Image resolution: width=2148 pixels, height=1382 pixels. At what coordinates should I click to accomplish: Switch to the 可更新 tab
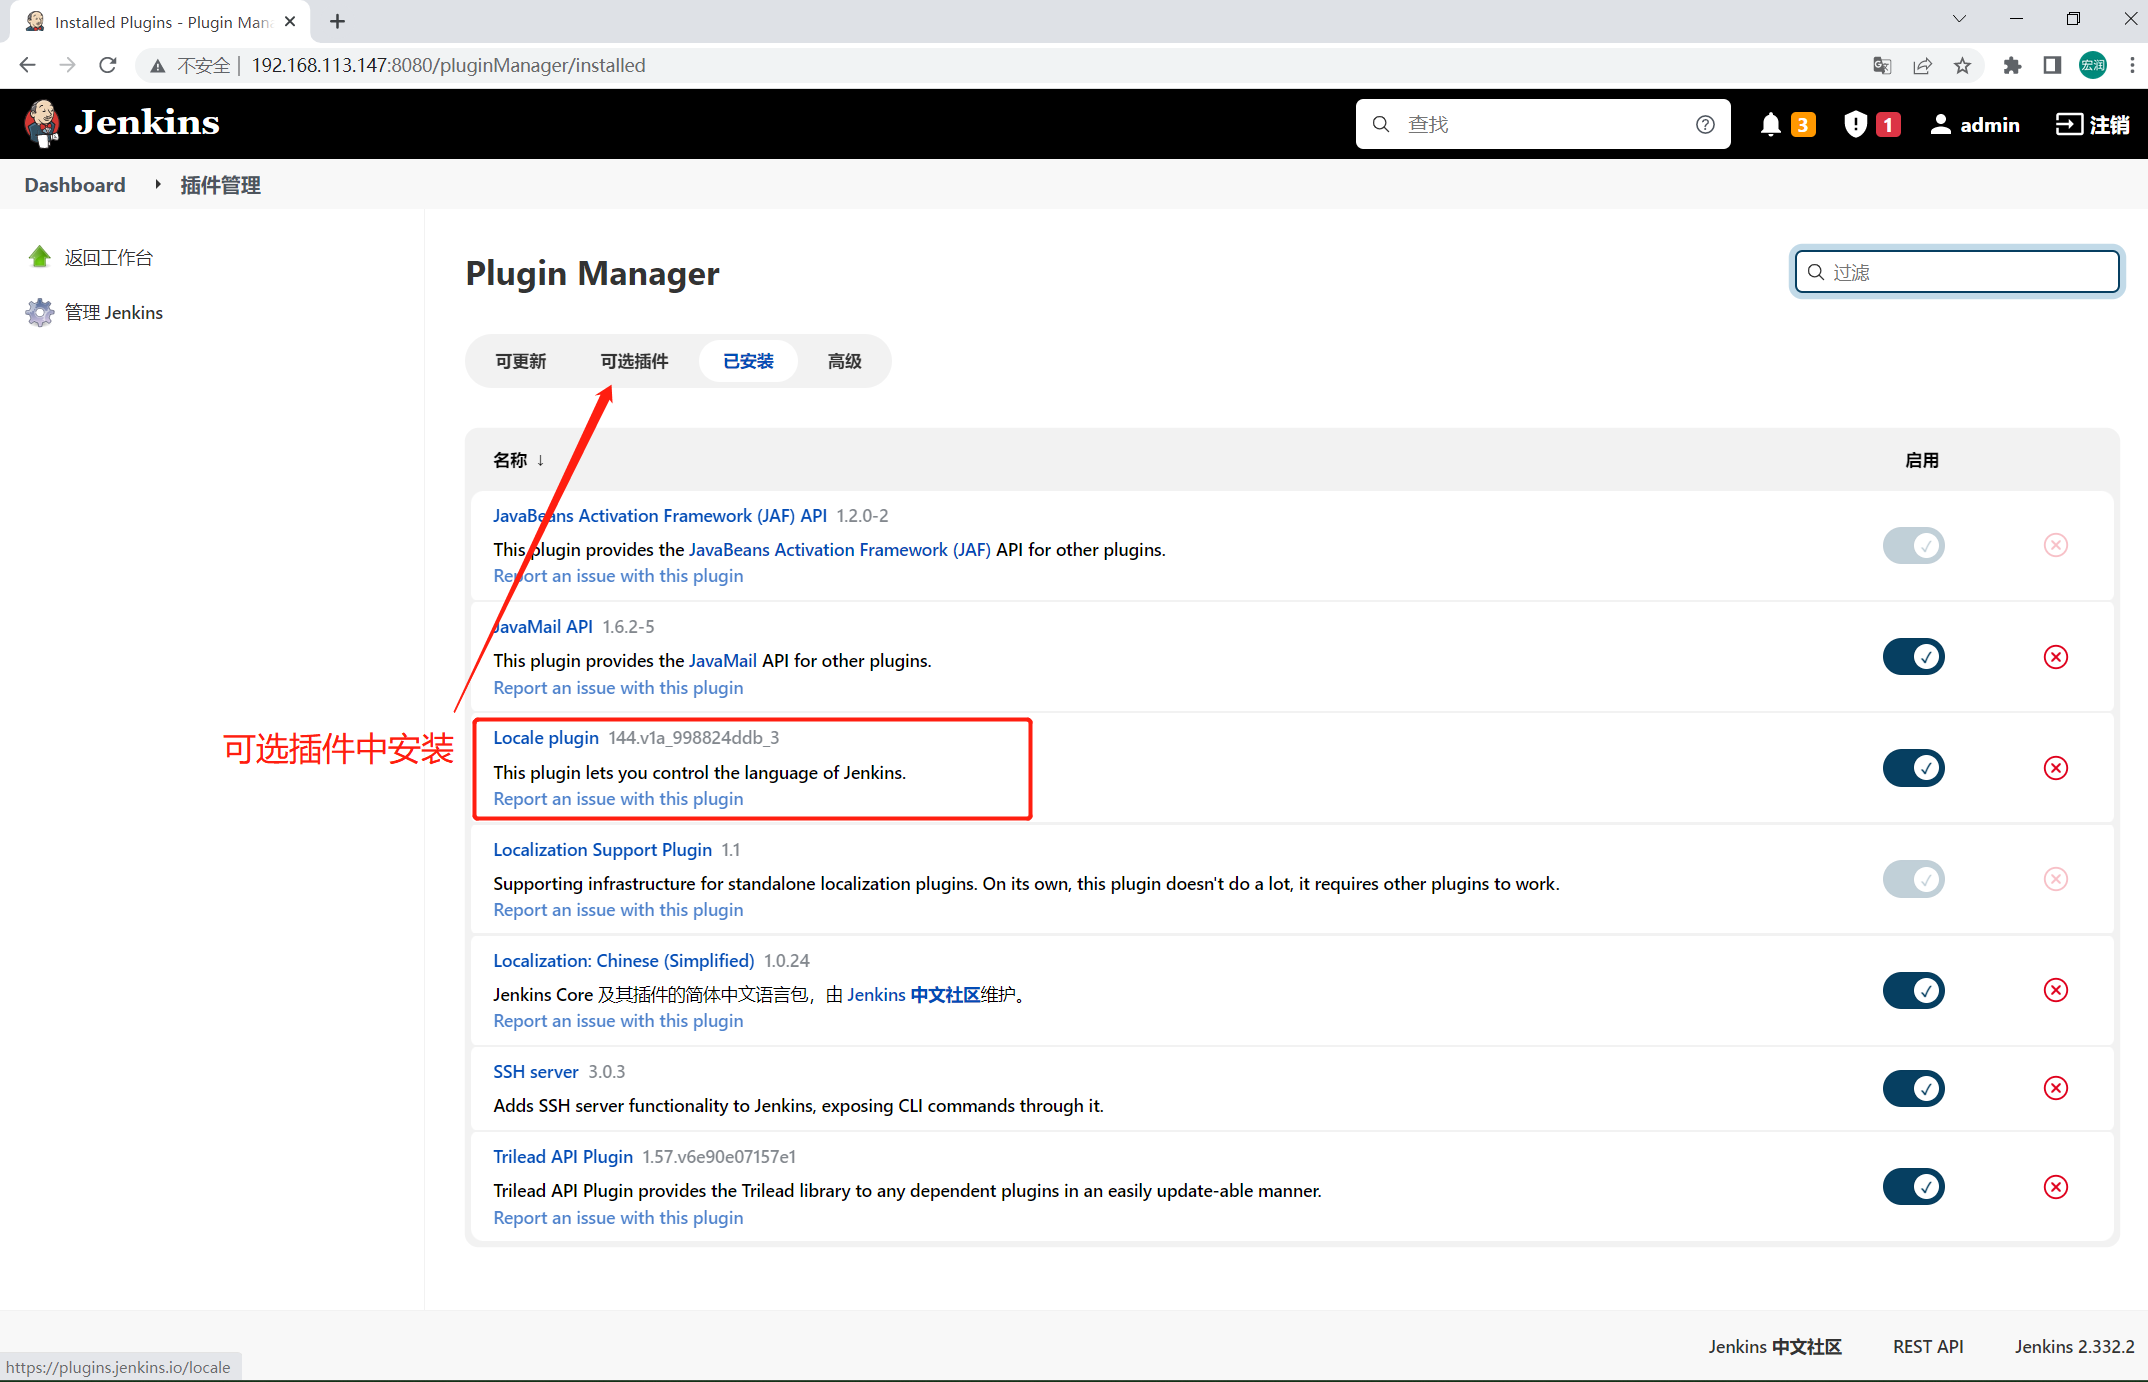click(521, 361)
